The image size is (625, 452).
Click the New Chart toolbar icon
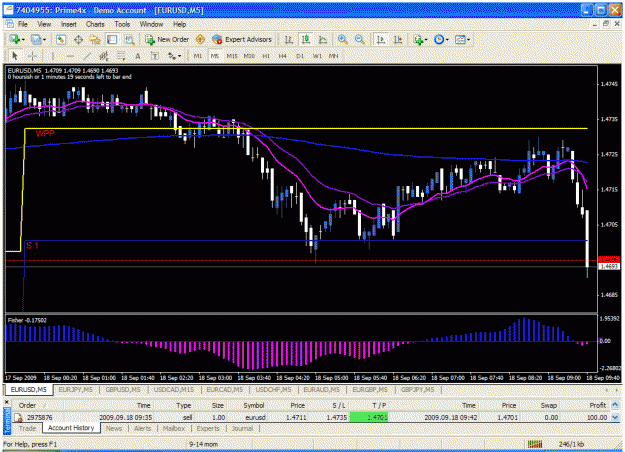(15, 39)
